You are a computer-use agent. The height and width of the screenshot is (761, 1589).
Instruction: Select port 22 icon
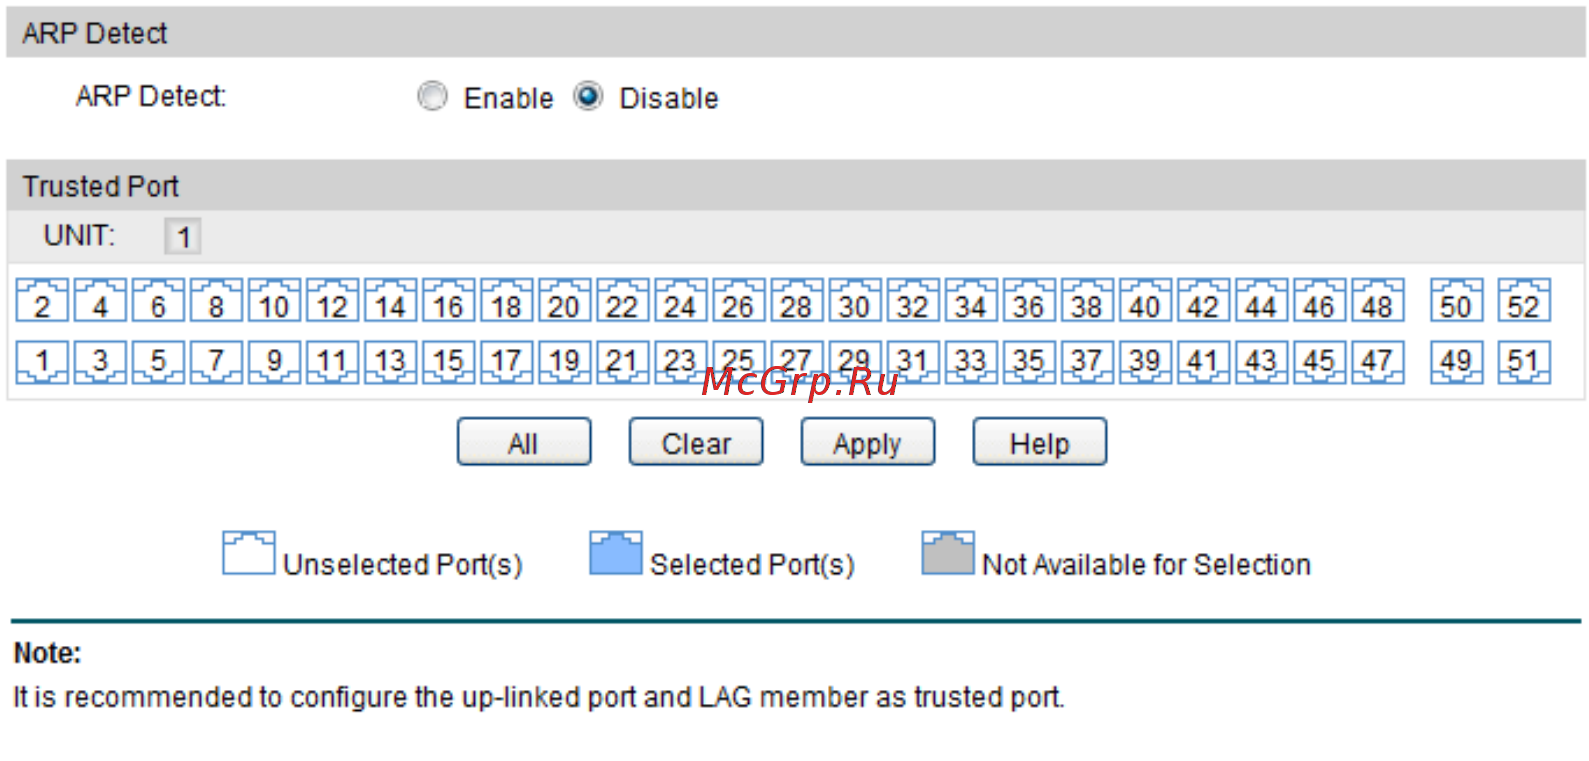[622, 301]
